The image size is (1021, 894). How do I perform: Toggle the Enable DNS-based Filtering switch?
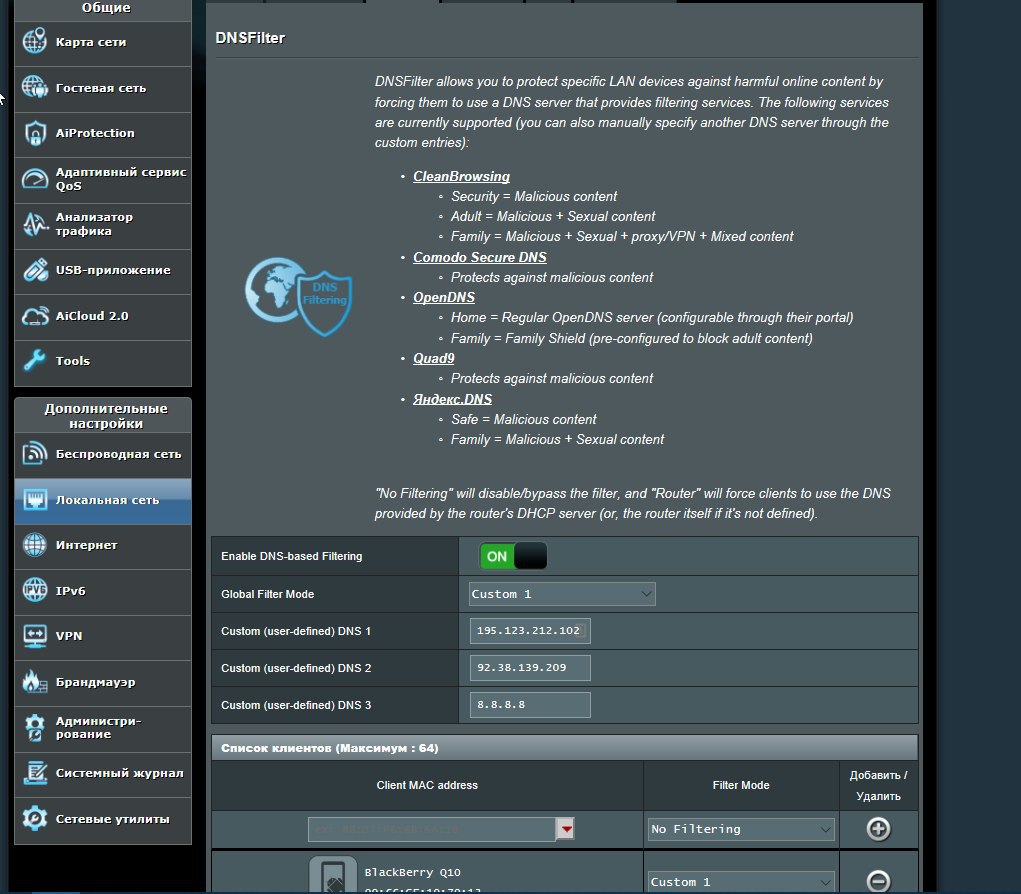513,556
